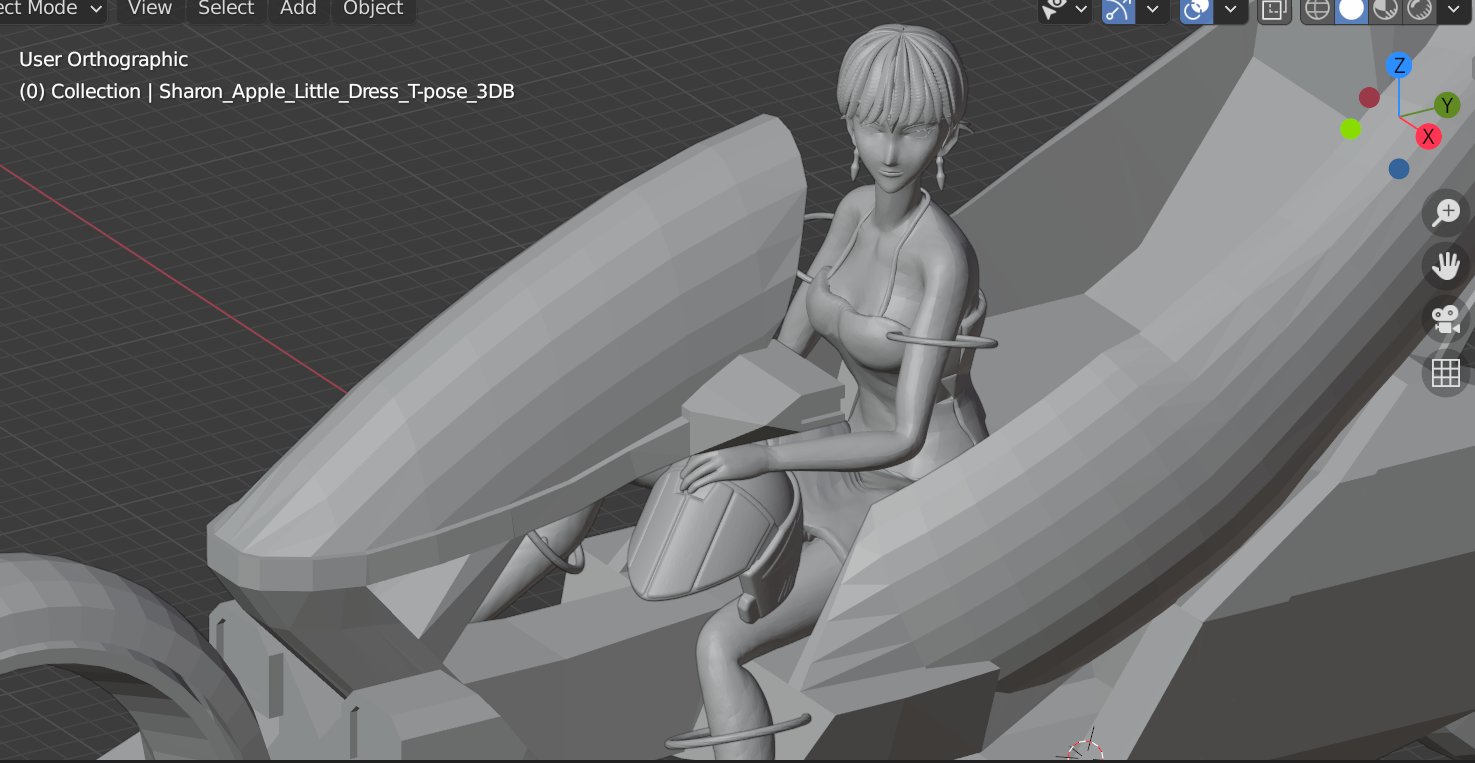
Task: Click the red X axis gizmo ball
Action: (1429, 137)
